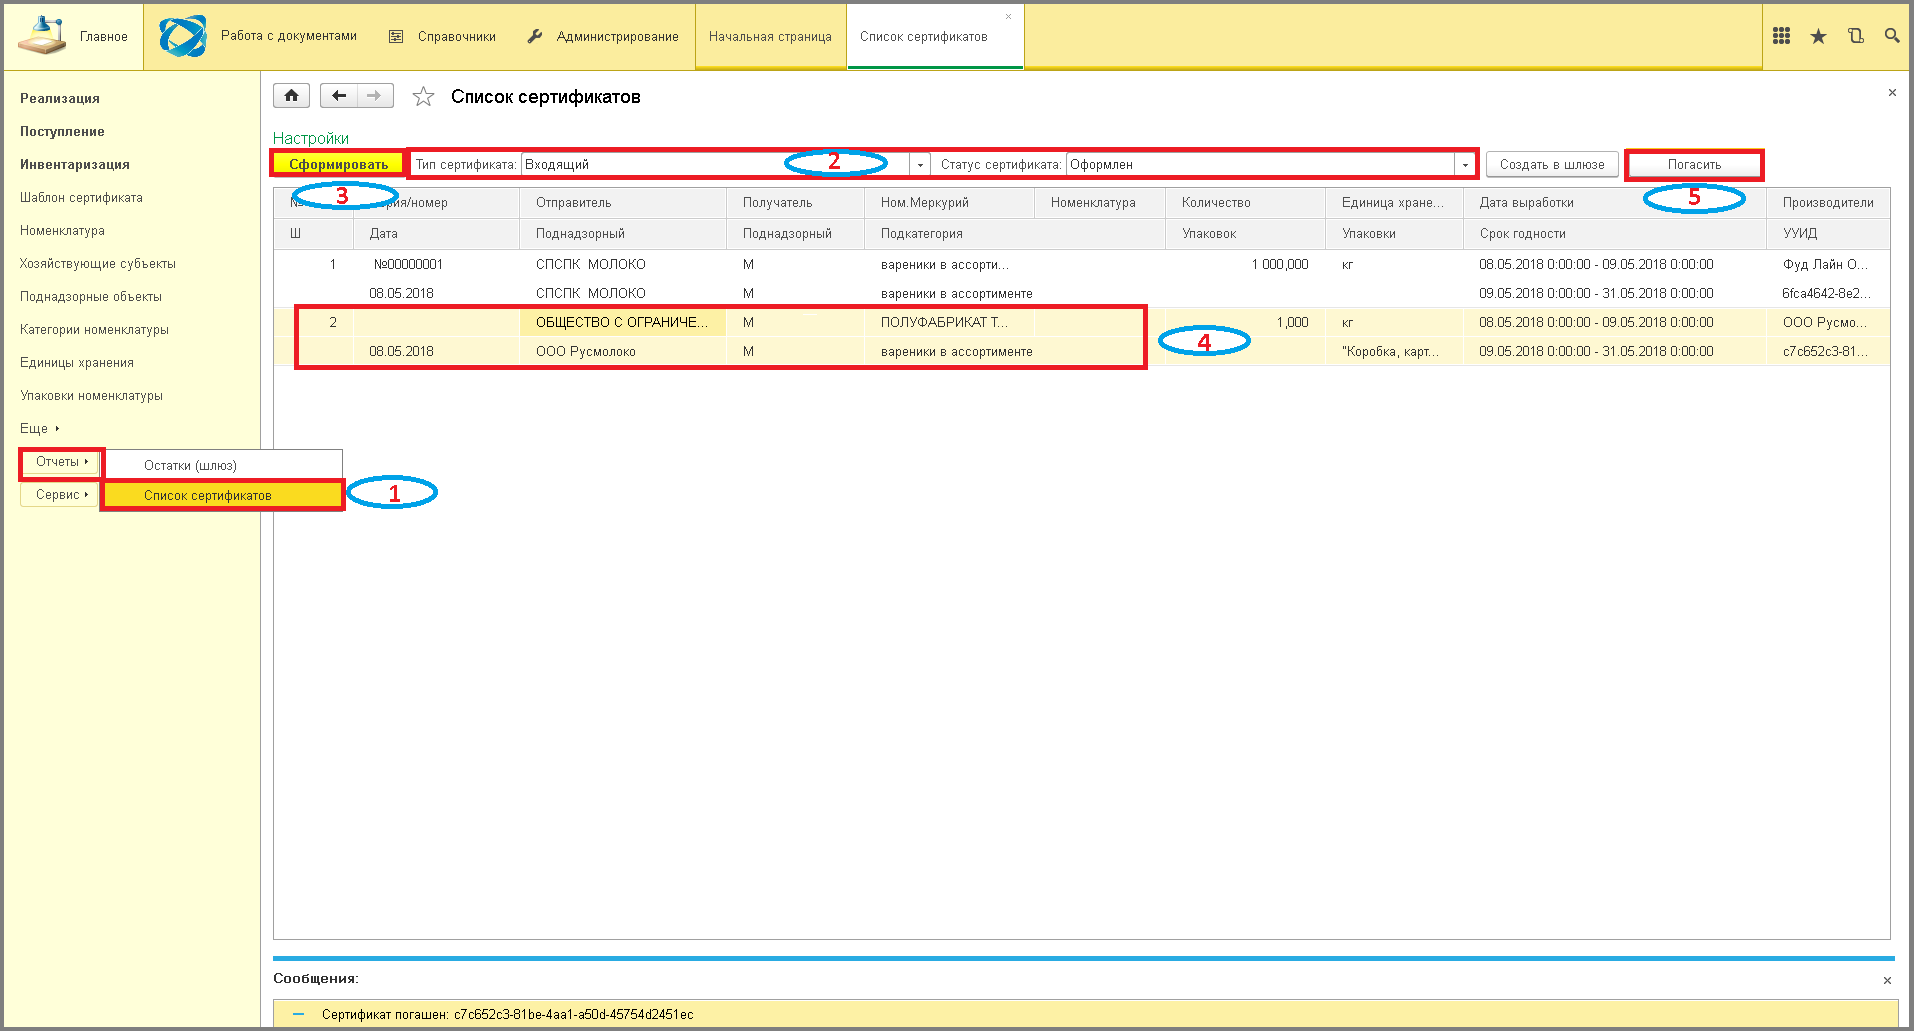Click the Ном.Меркурий column header
The height and width of the screenshot is (1031, 1914).
pyautogui.click(x=949, y=202)
